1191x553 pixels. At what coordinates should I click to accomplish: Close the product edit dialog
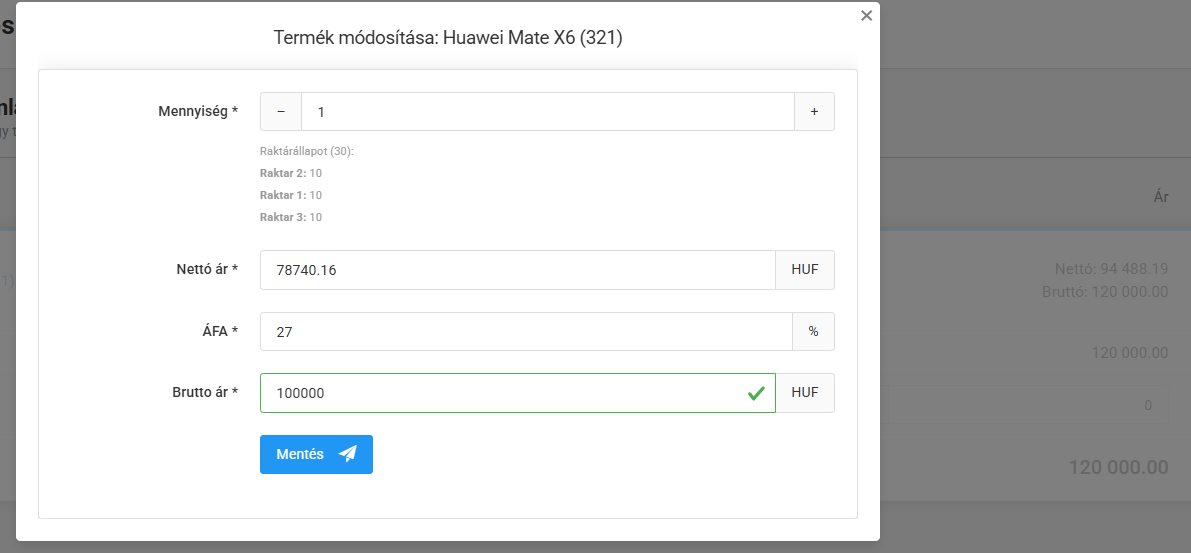pos(866,15)
